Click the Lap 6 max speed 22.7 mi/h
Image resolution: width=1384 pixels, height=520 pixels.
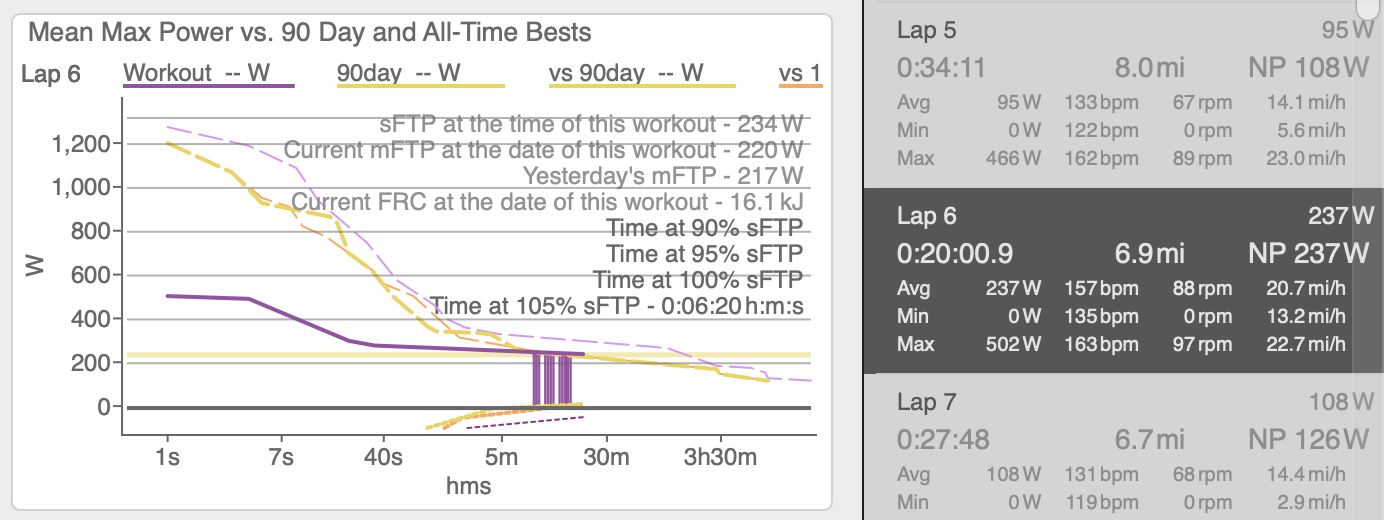[x=1308, y=345]
